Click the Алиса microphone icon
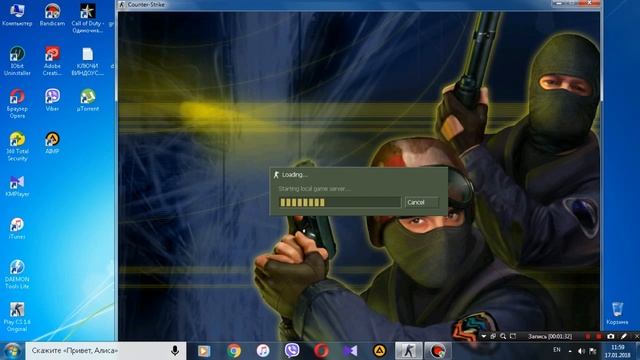This screenshot has height=360, width=640. coord(175,351)
